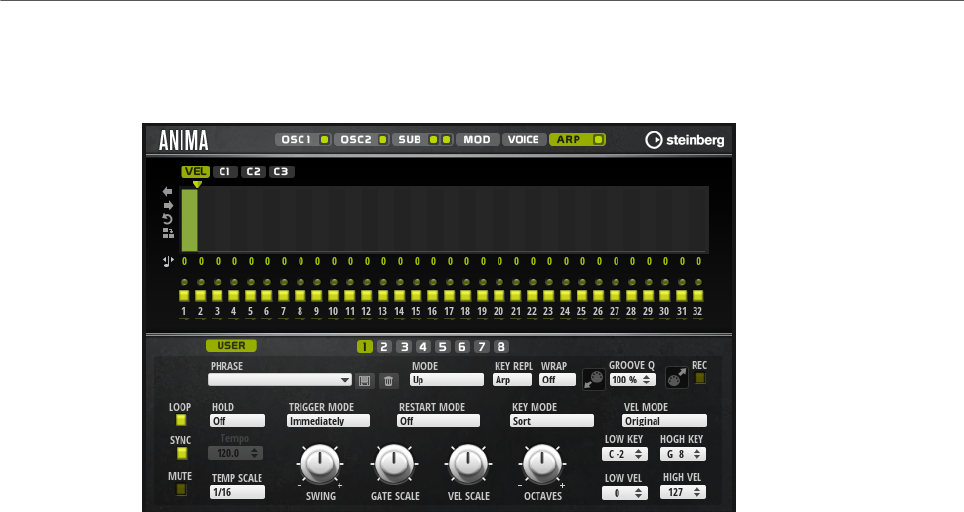Click the HIGH VEL 127 value field
Viewport: 964px width, 512px height.
682,492
